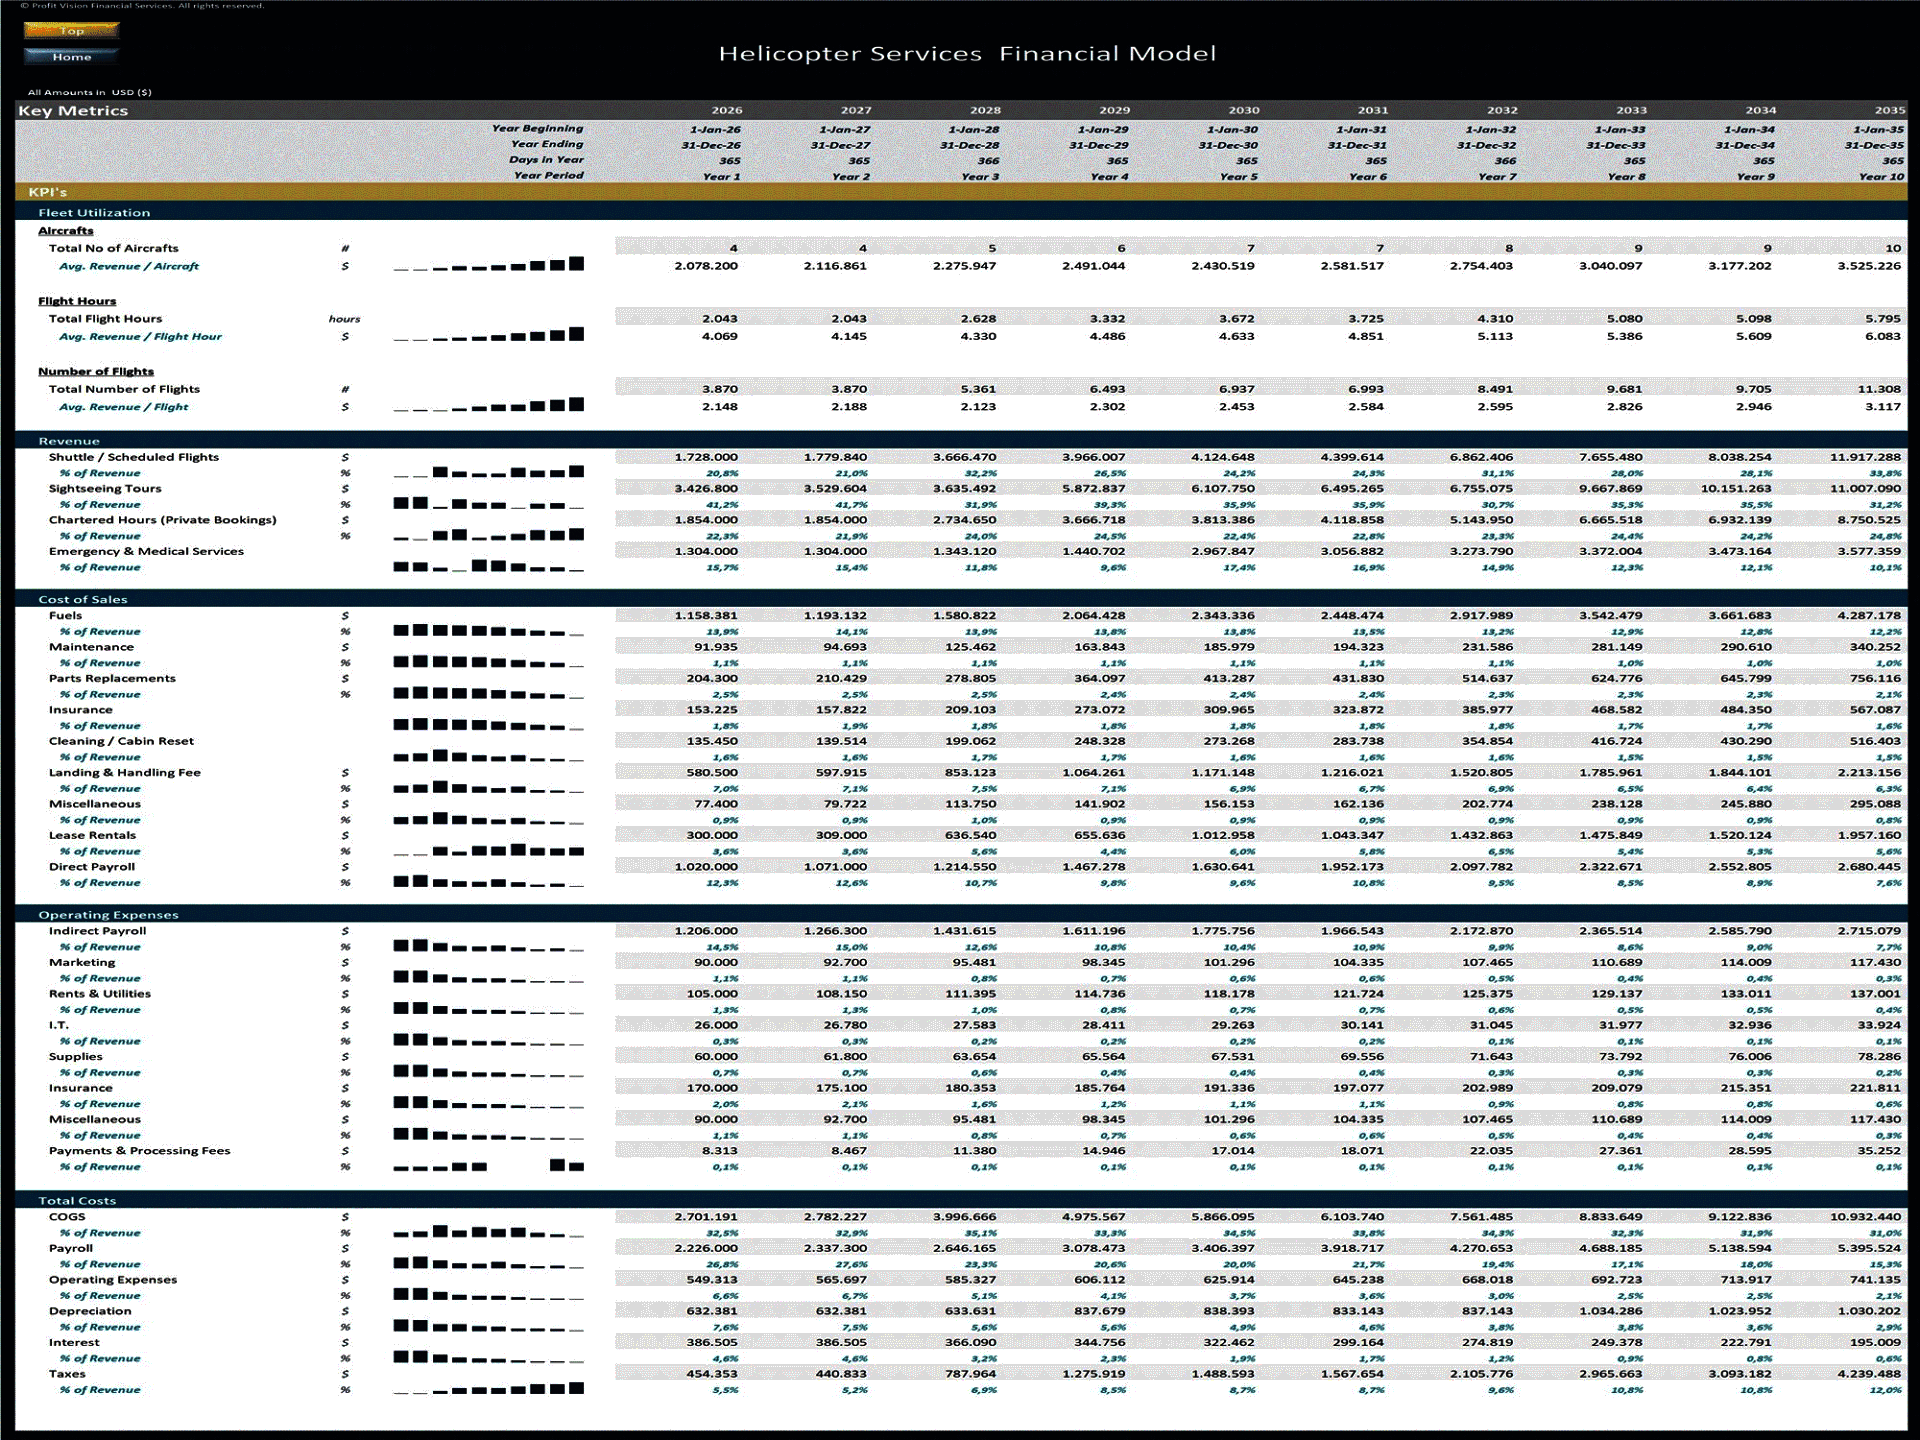Click the Number of Flights subheading
The width and height of the screenshot is (1920, 1440).
pos(96,372)
